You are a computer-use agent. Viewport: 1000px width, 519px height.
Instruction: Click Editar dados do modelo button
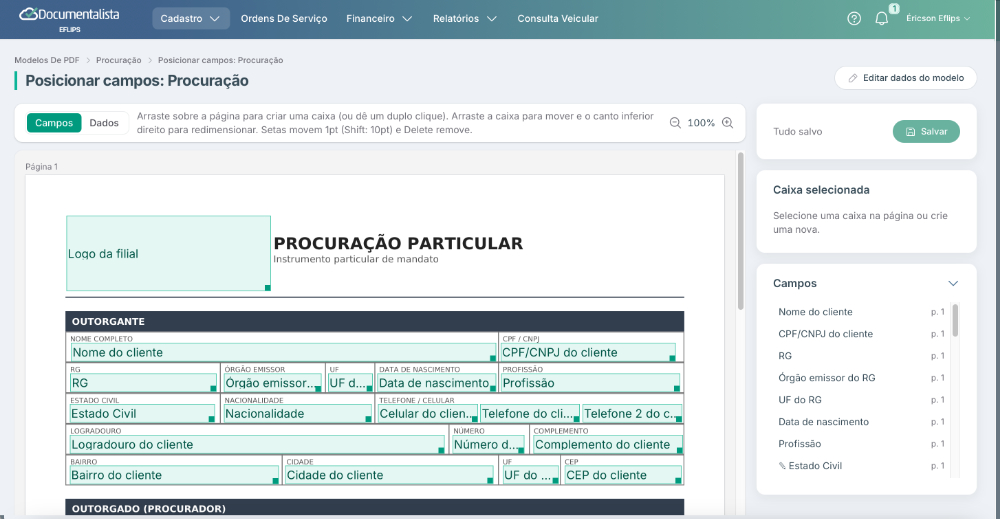tap(906, 78)
